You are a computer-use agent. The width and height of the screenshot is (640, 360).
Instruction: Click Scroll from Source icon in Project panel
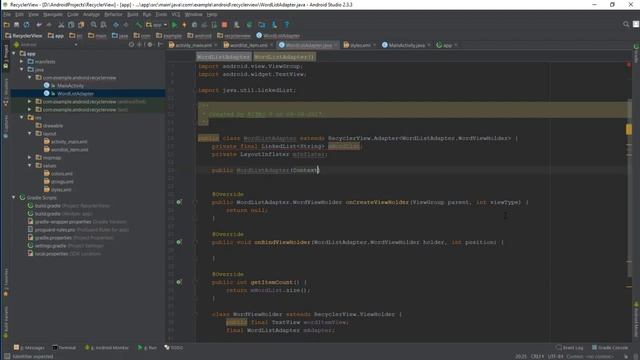click(x=131, y=44)
